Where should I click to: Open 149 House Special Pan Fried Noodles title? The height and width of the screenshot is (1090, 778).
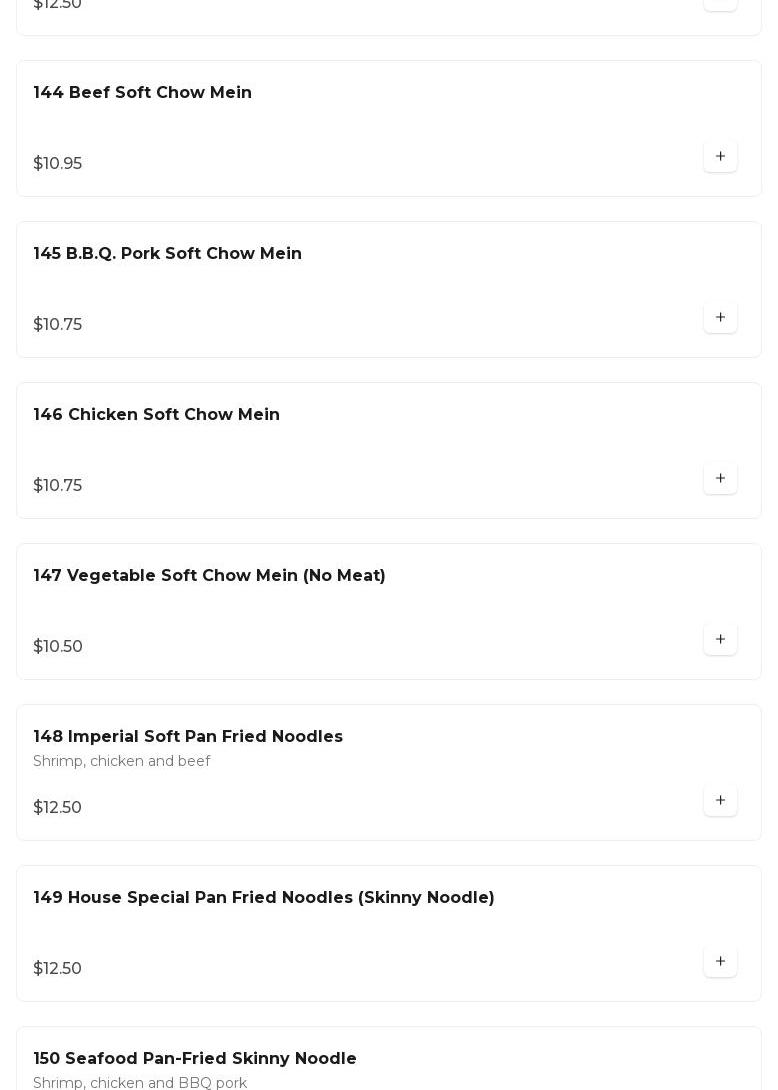(x=264, y=897)
